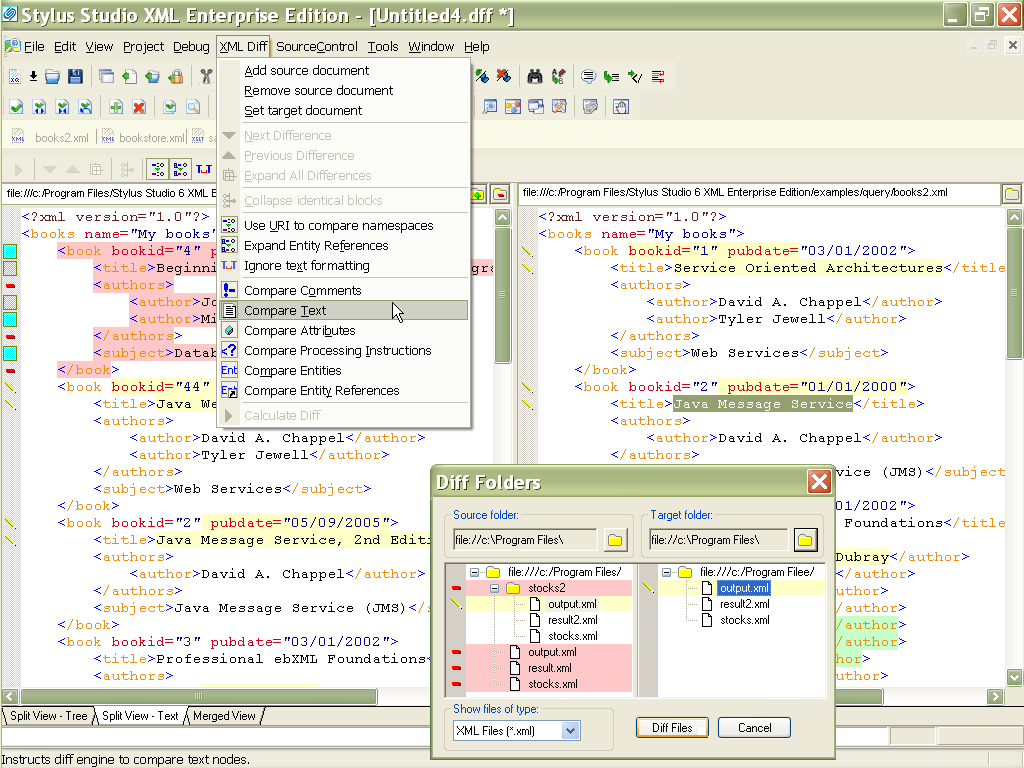The height and width of the screenshot is (768, 1024).
Task: Click the T…T ignore text formatting toolbar icon
Action: 203,170
